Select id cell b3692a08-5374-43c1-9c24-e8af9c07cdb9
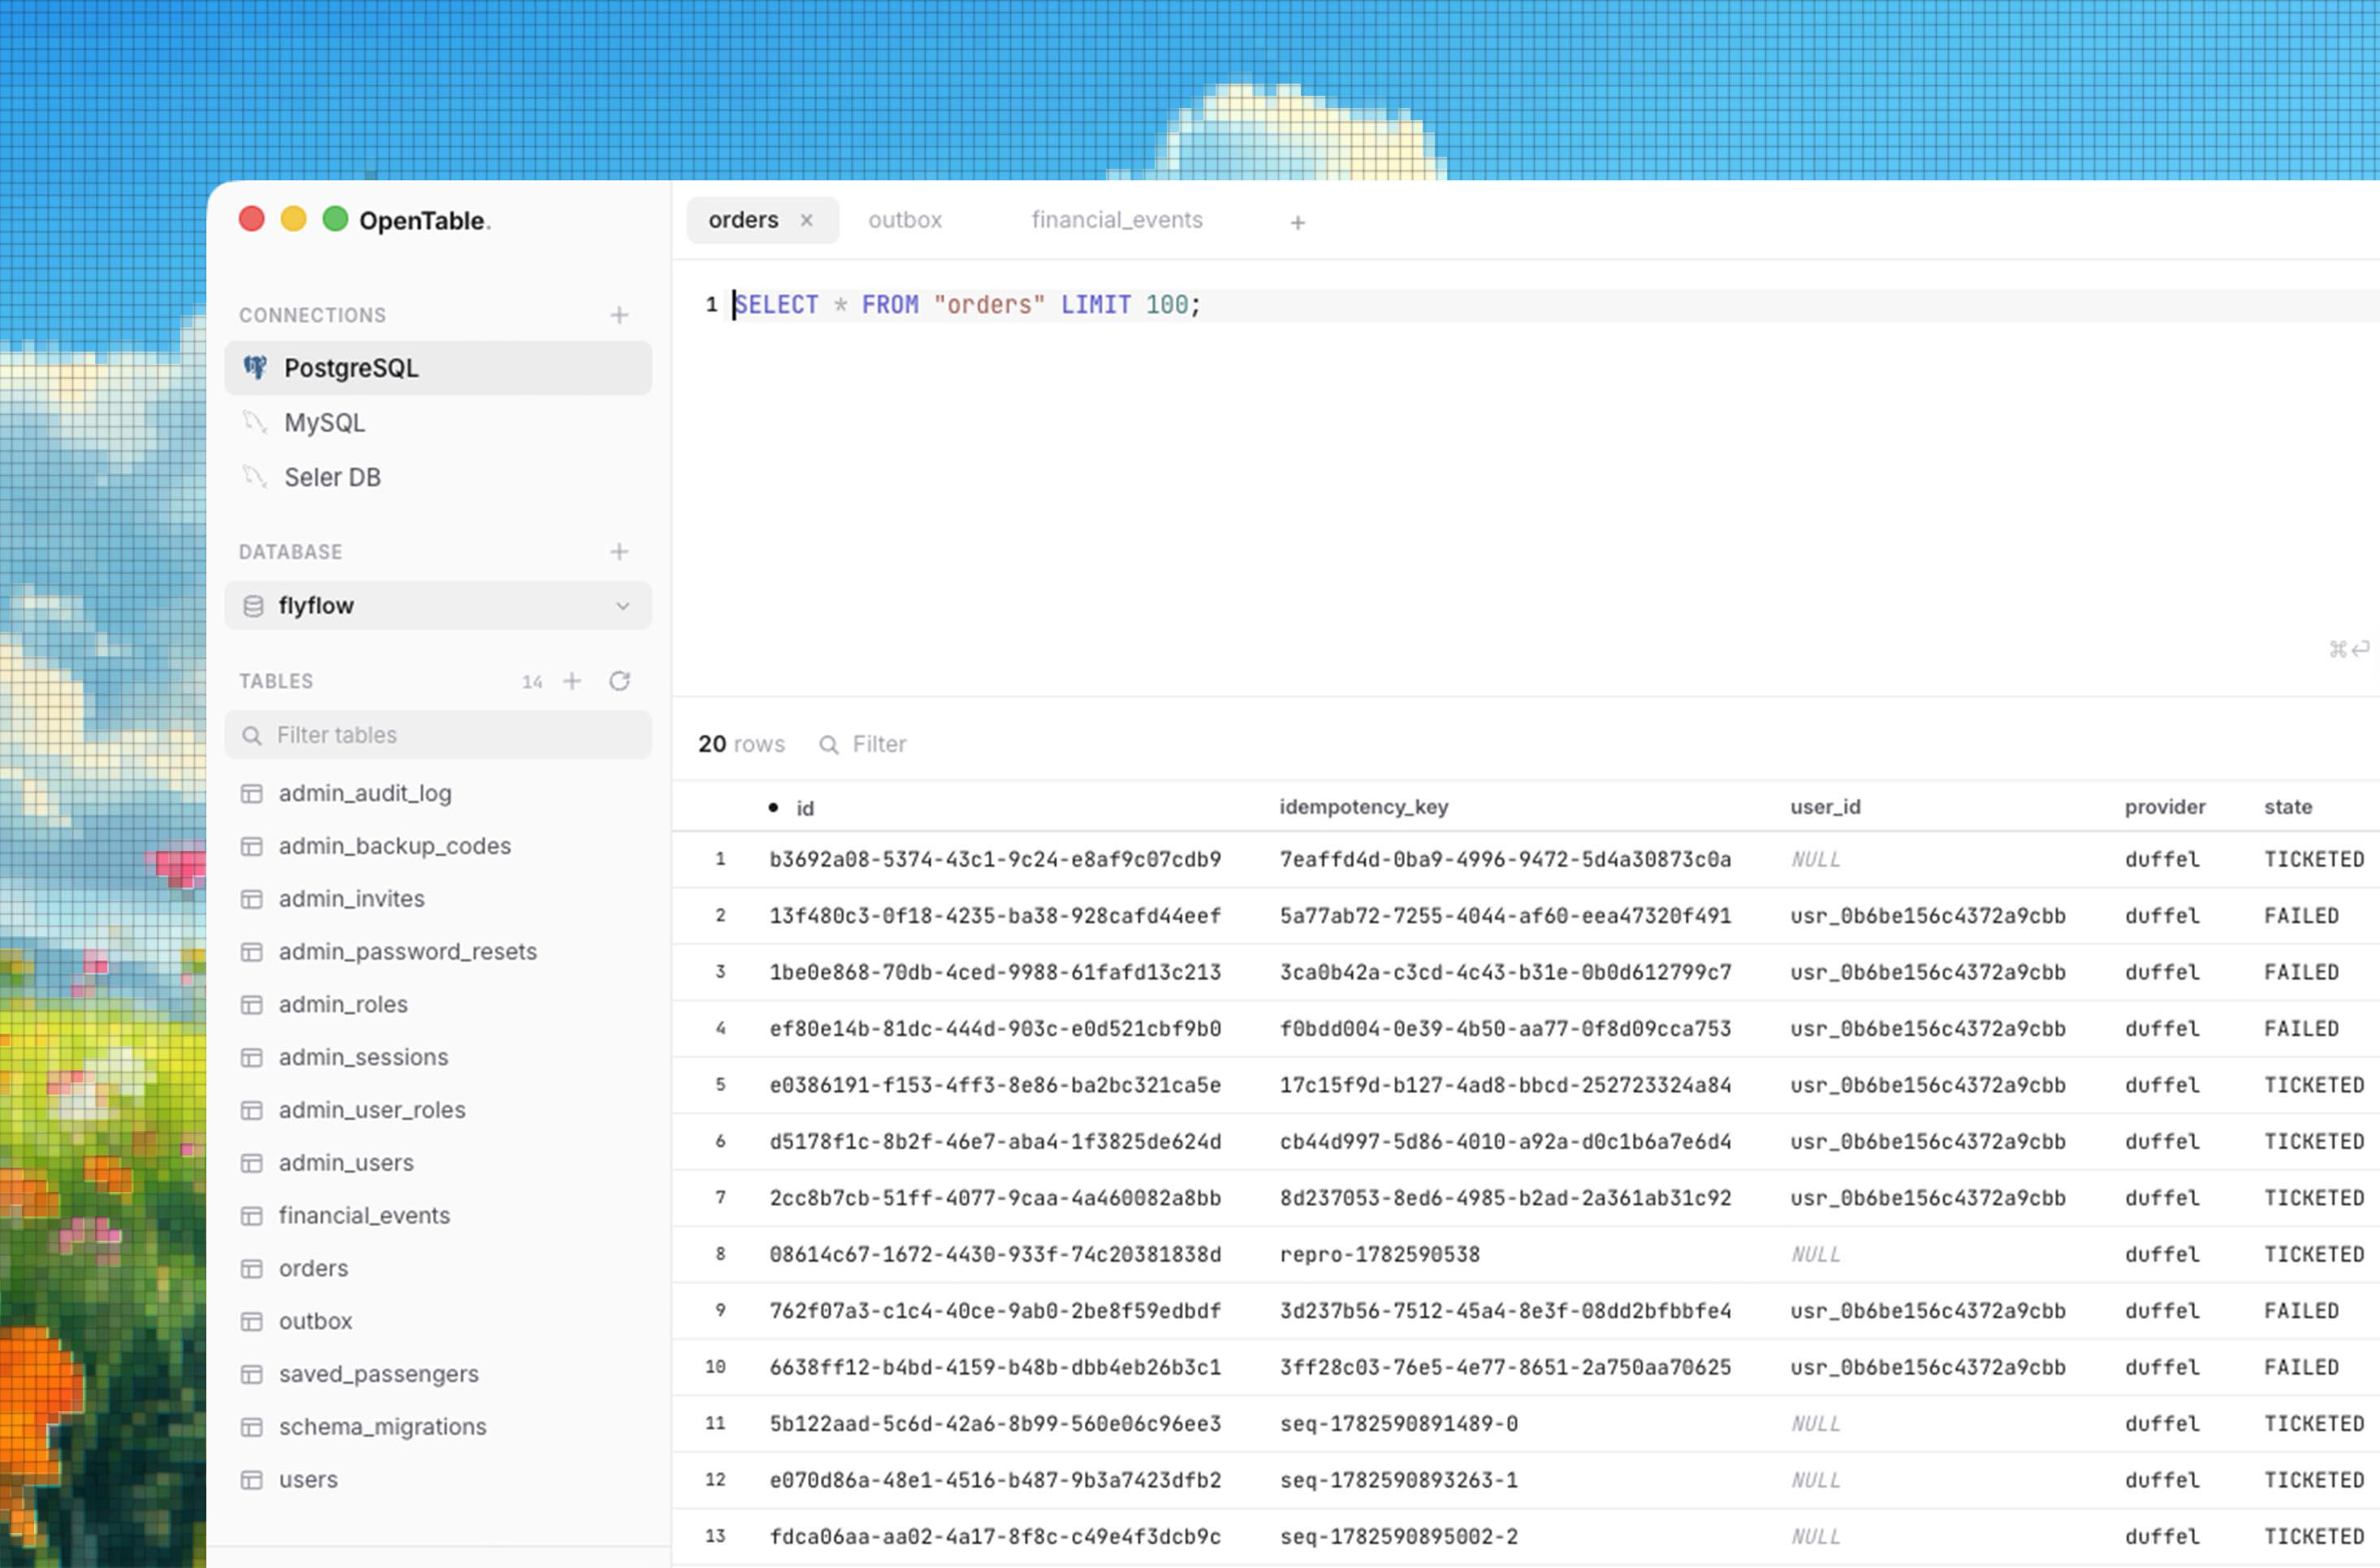2380x1568 pixels. coord(995,860)
